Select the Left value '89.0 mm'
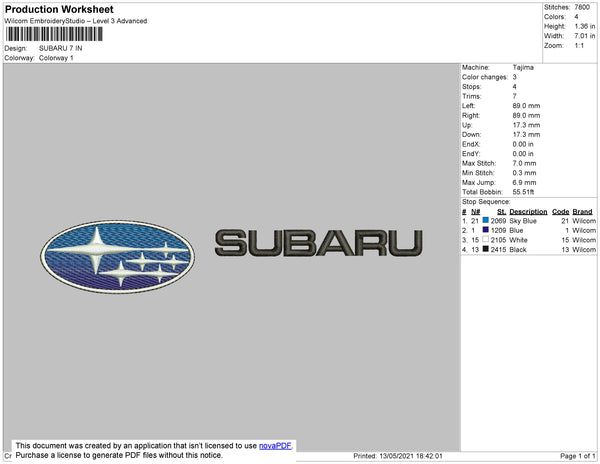This screenshot has width=600, height=464. 526,106
